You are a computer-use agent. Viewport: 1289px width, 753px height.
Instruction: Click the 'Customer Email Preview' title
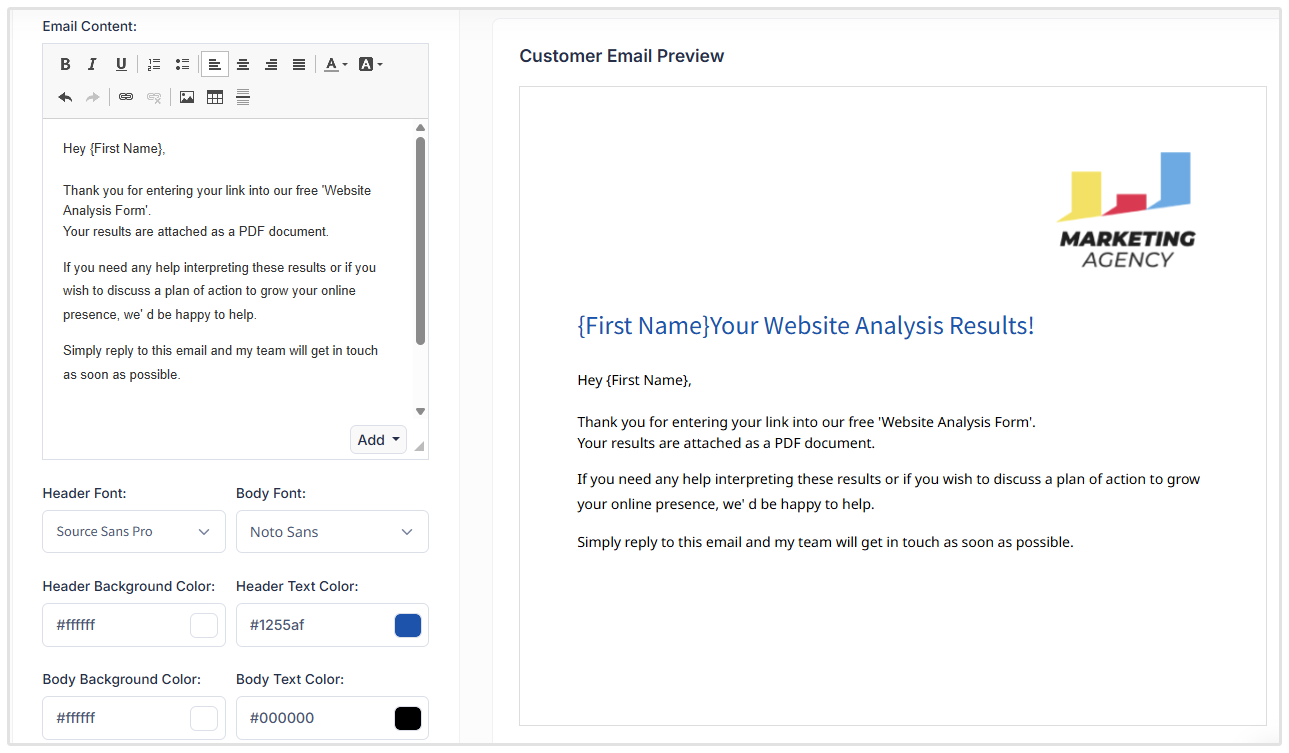[622, 56]
